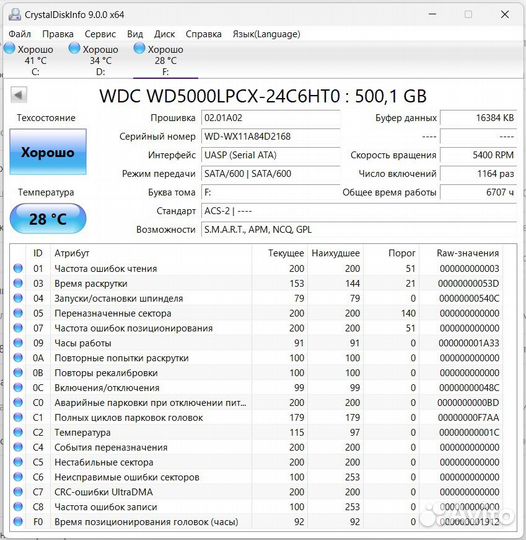
Task: Click status icon for Повторные попытки раскрутки
Action: tap(18, 357)
